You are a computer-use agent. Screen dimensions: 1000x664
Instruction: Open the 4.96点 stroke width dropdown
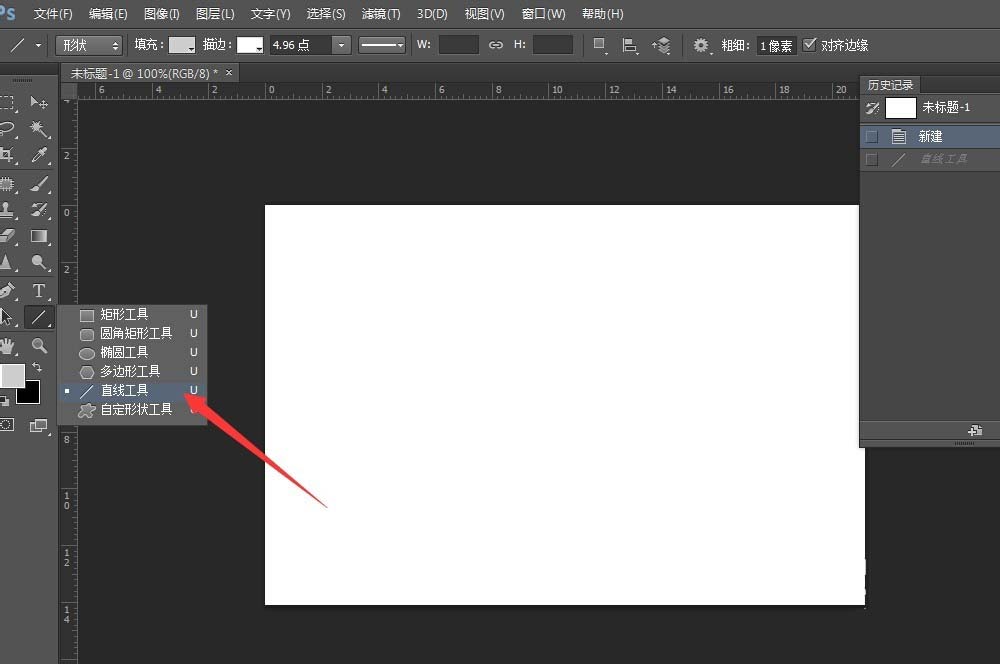pos(341,44)
